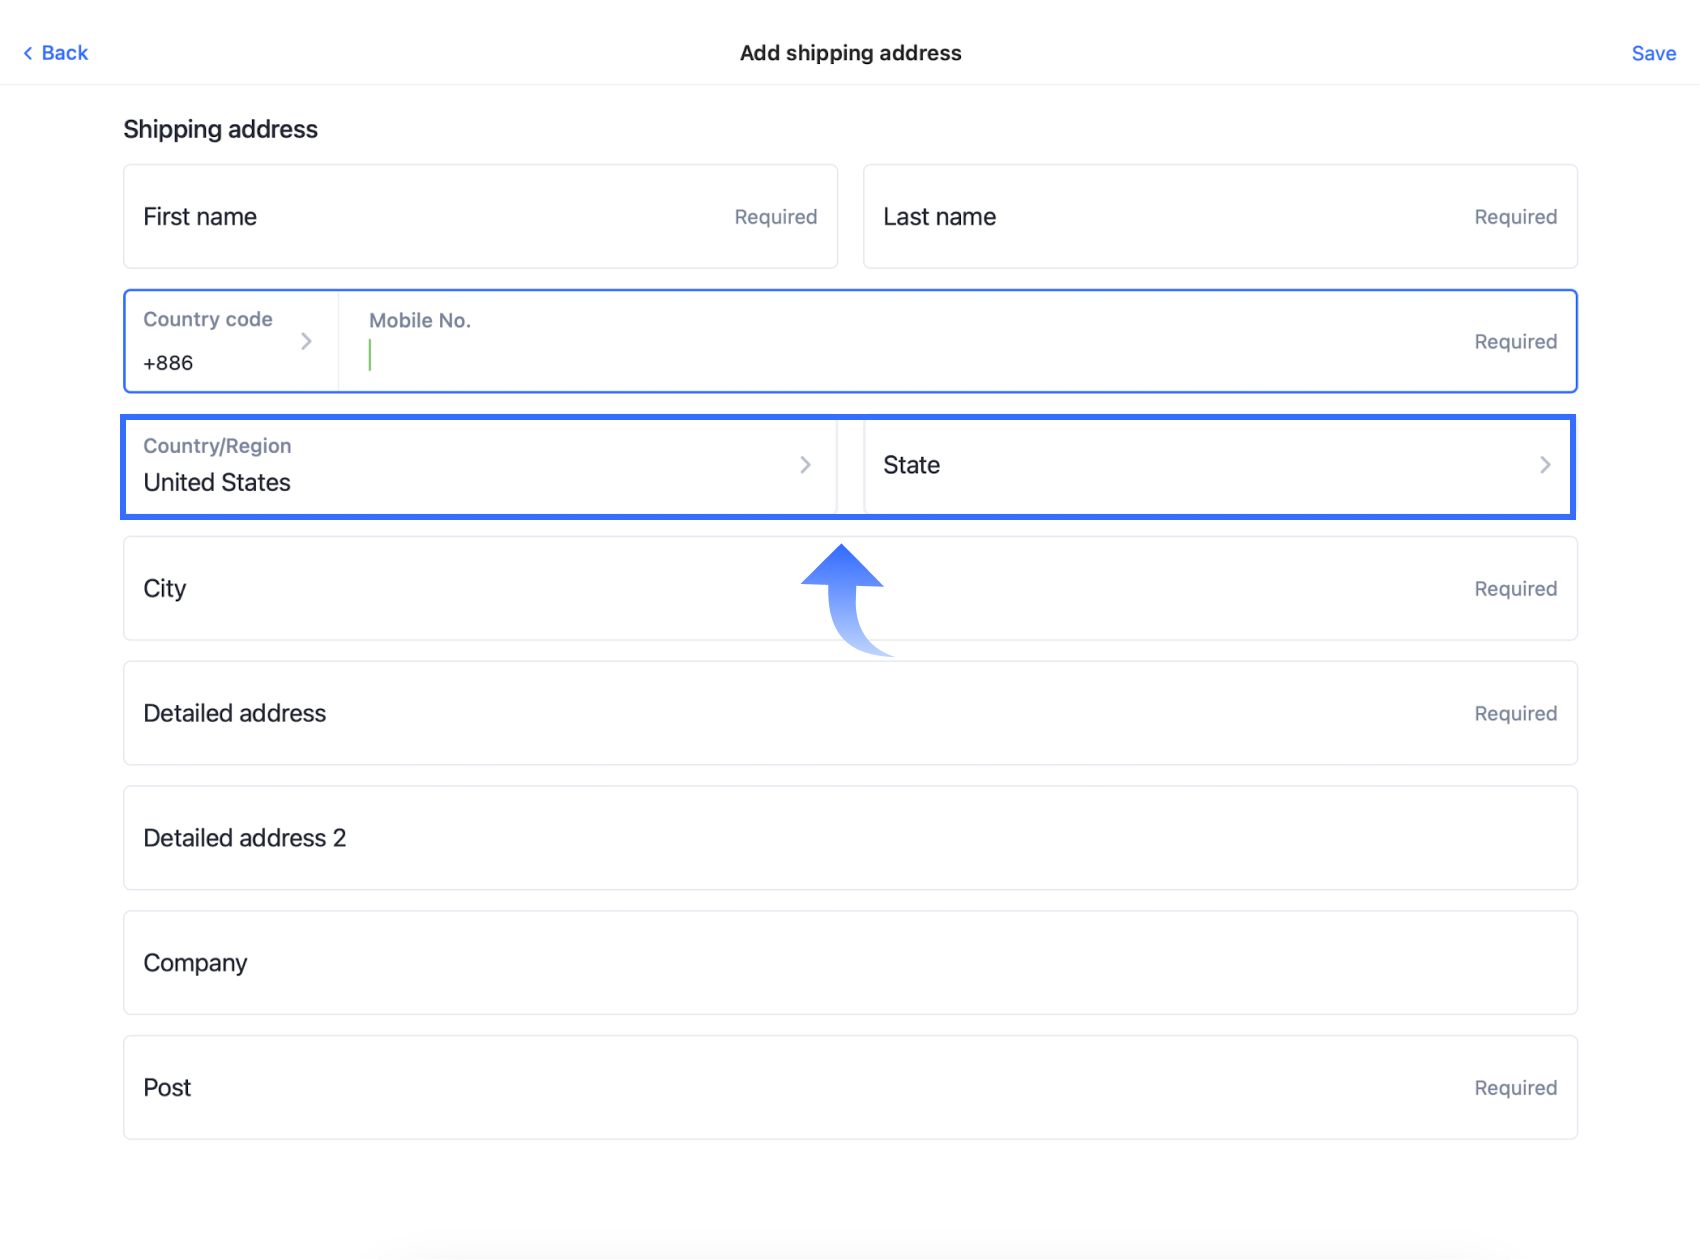Change the United States country selection
The height and width of the screenshot is (1260, 1700).
coord(218,482)
